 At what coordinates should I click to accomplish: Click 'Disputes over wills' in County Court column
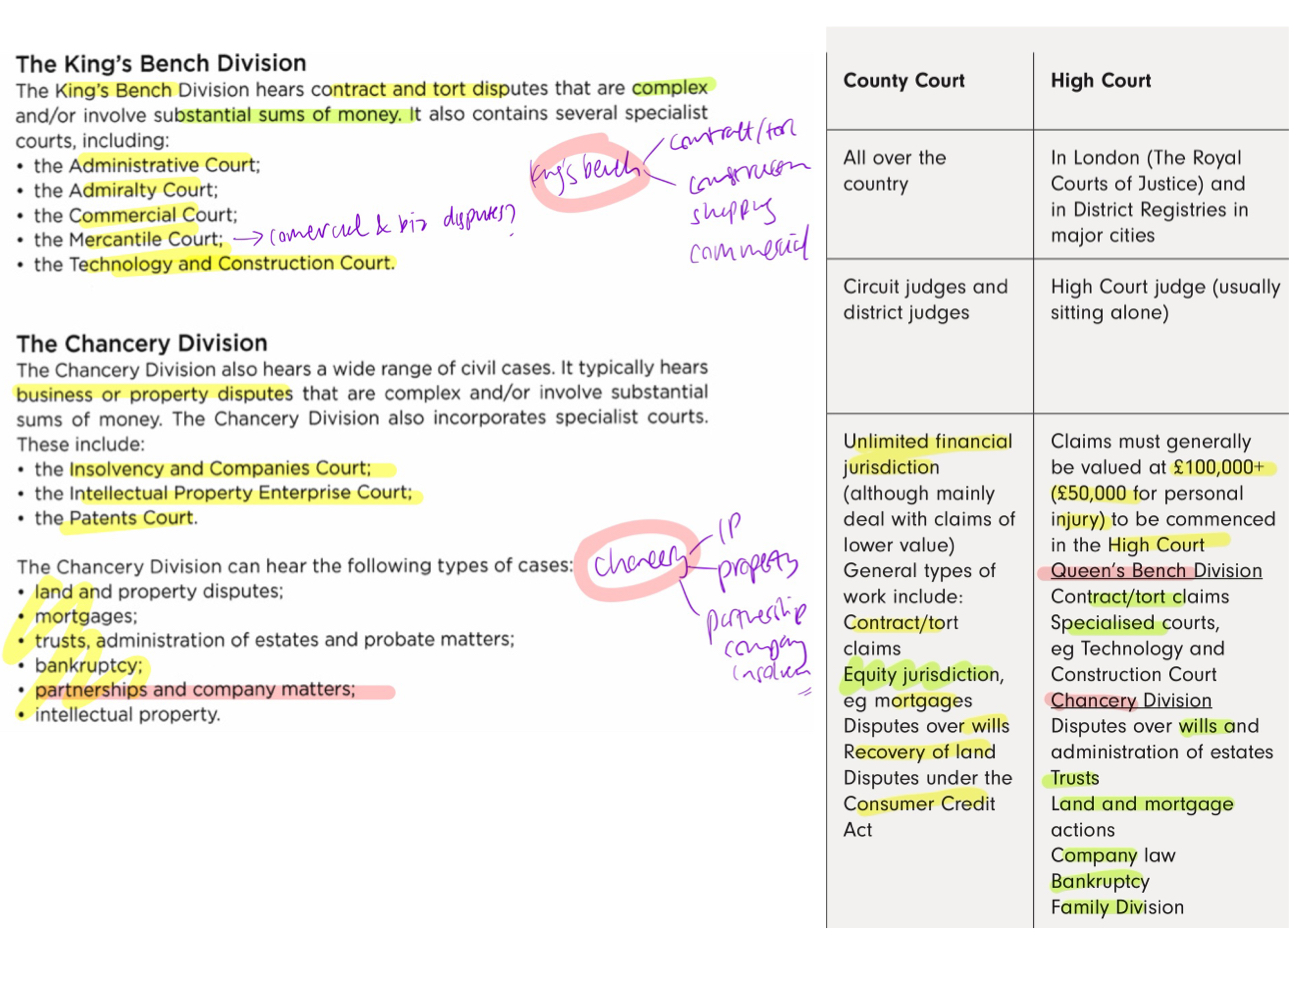point(926,726)
